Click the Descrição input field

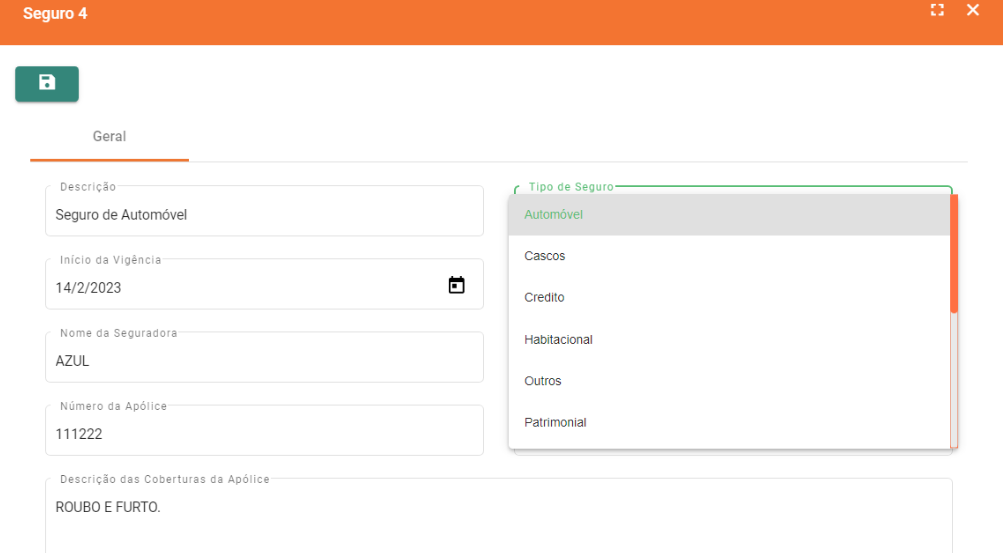pos(264,214)
